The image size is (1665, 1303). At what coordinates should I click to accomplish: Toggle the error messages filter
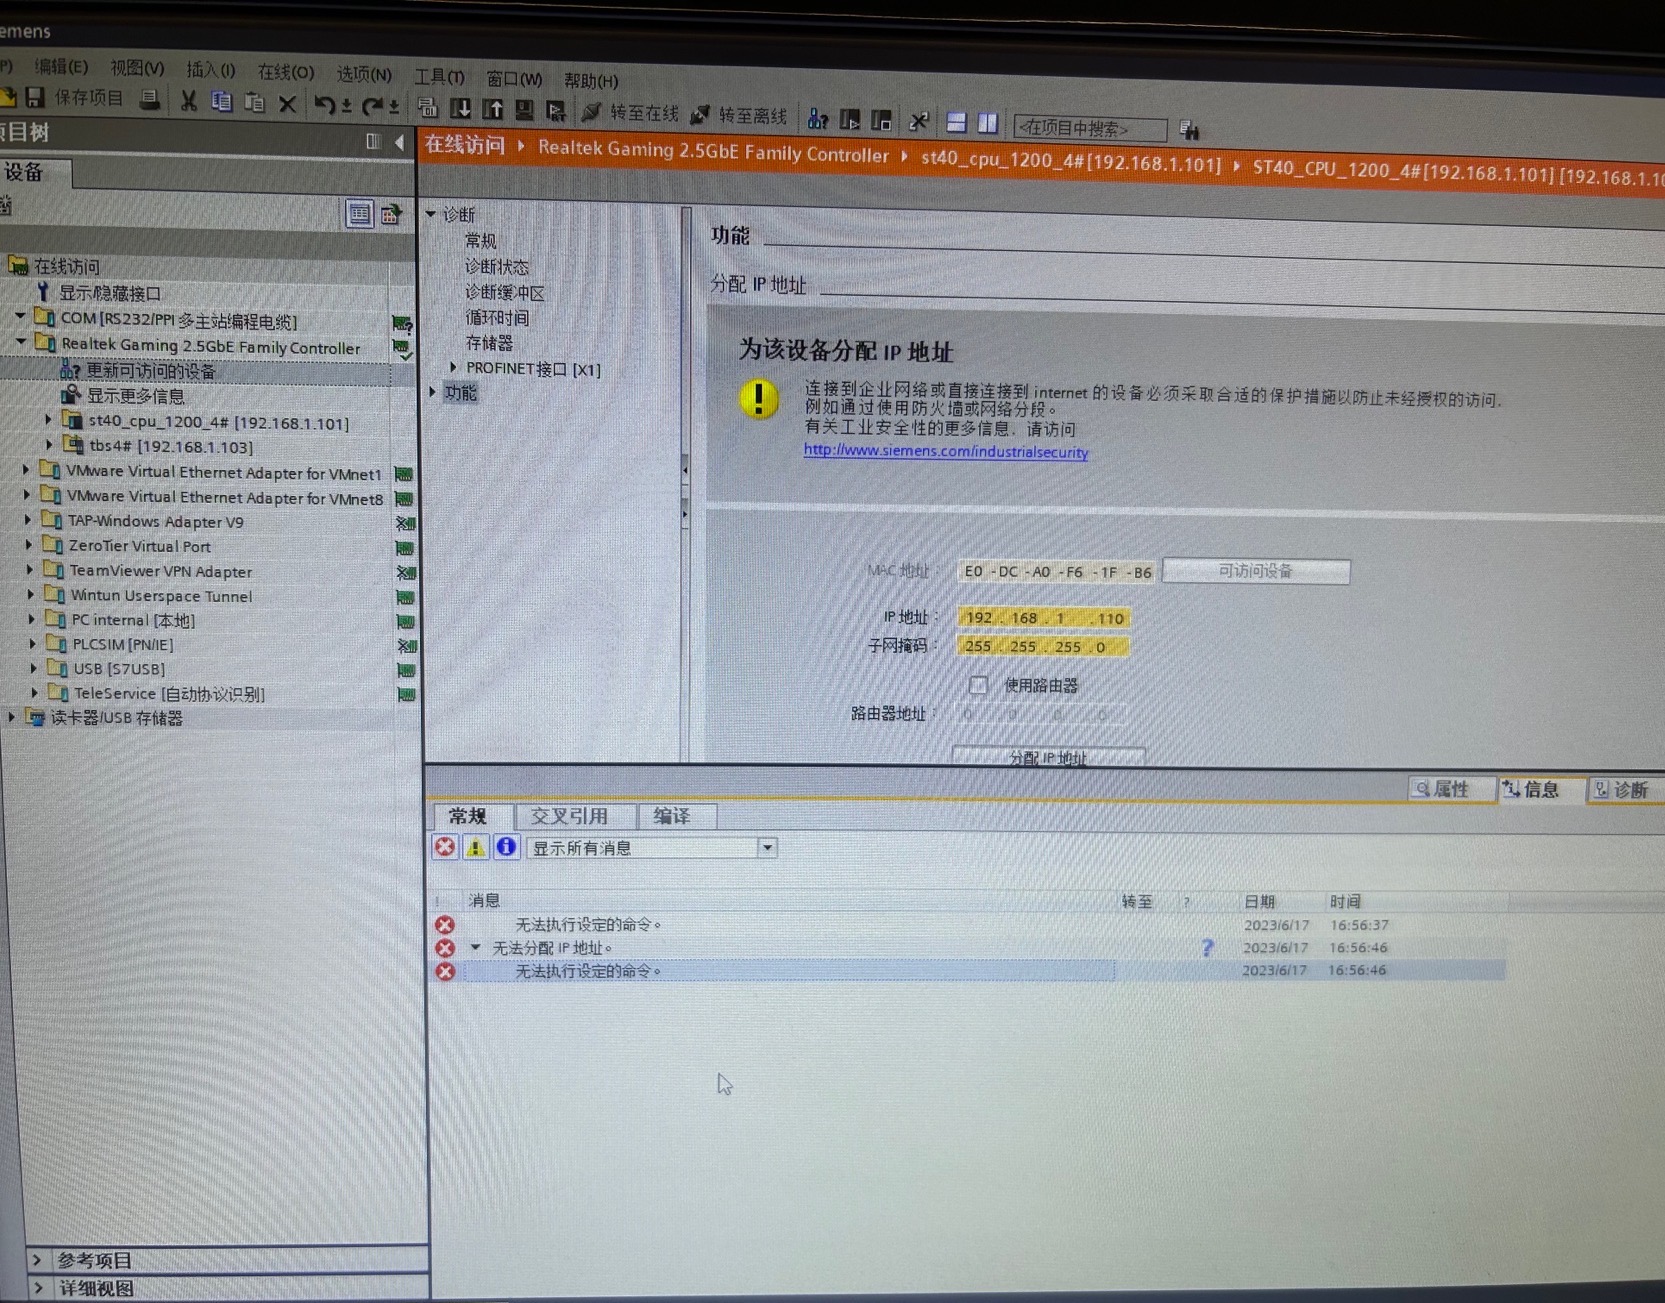click(x=445, y=847)
